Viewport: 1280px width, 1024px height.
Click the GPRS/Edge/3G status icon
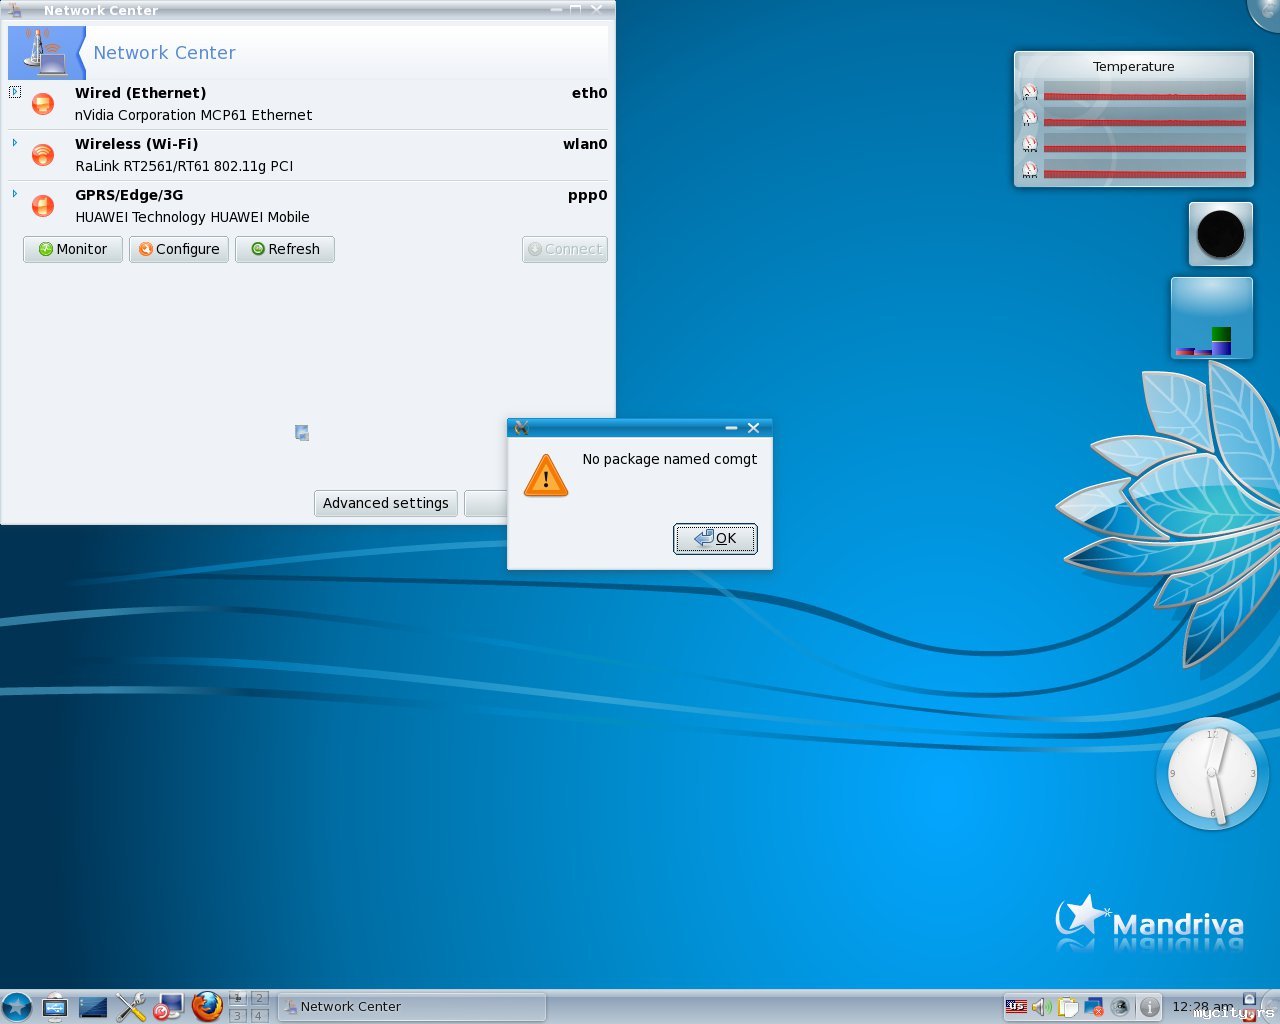[x=43, y=206]
